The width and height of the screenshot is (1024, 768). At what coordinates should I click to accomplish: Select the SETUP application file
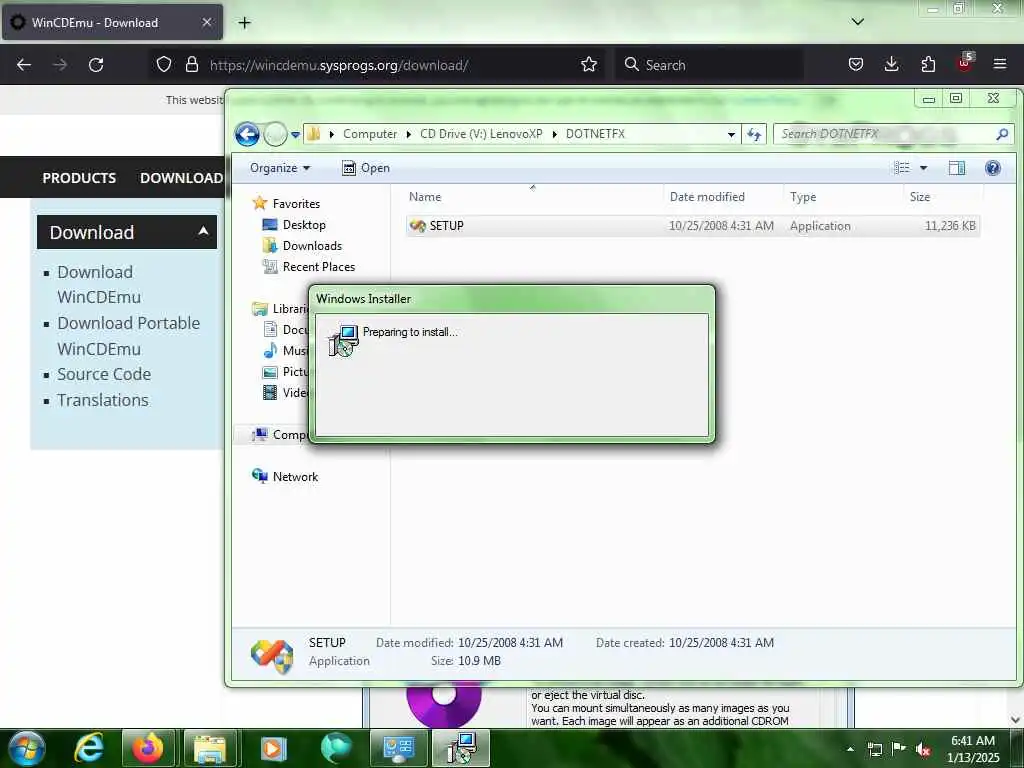click(x=693, y=226)
